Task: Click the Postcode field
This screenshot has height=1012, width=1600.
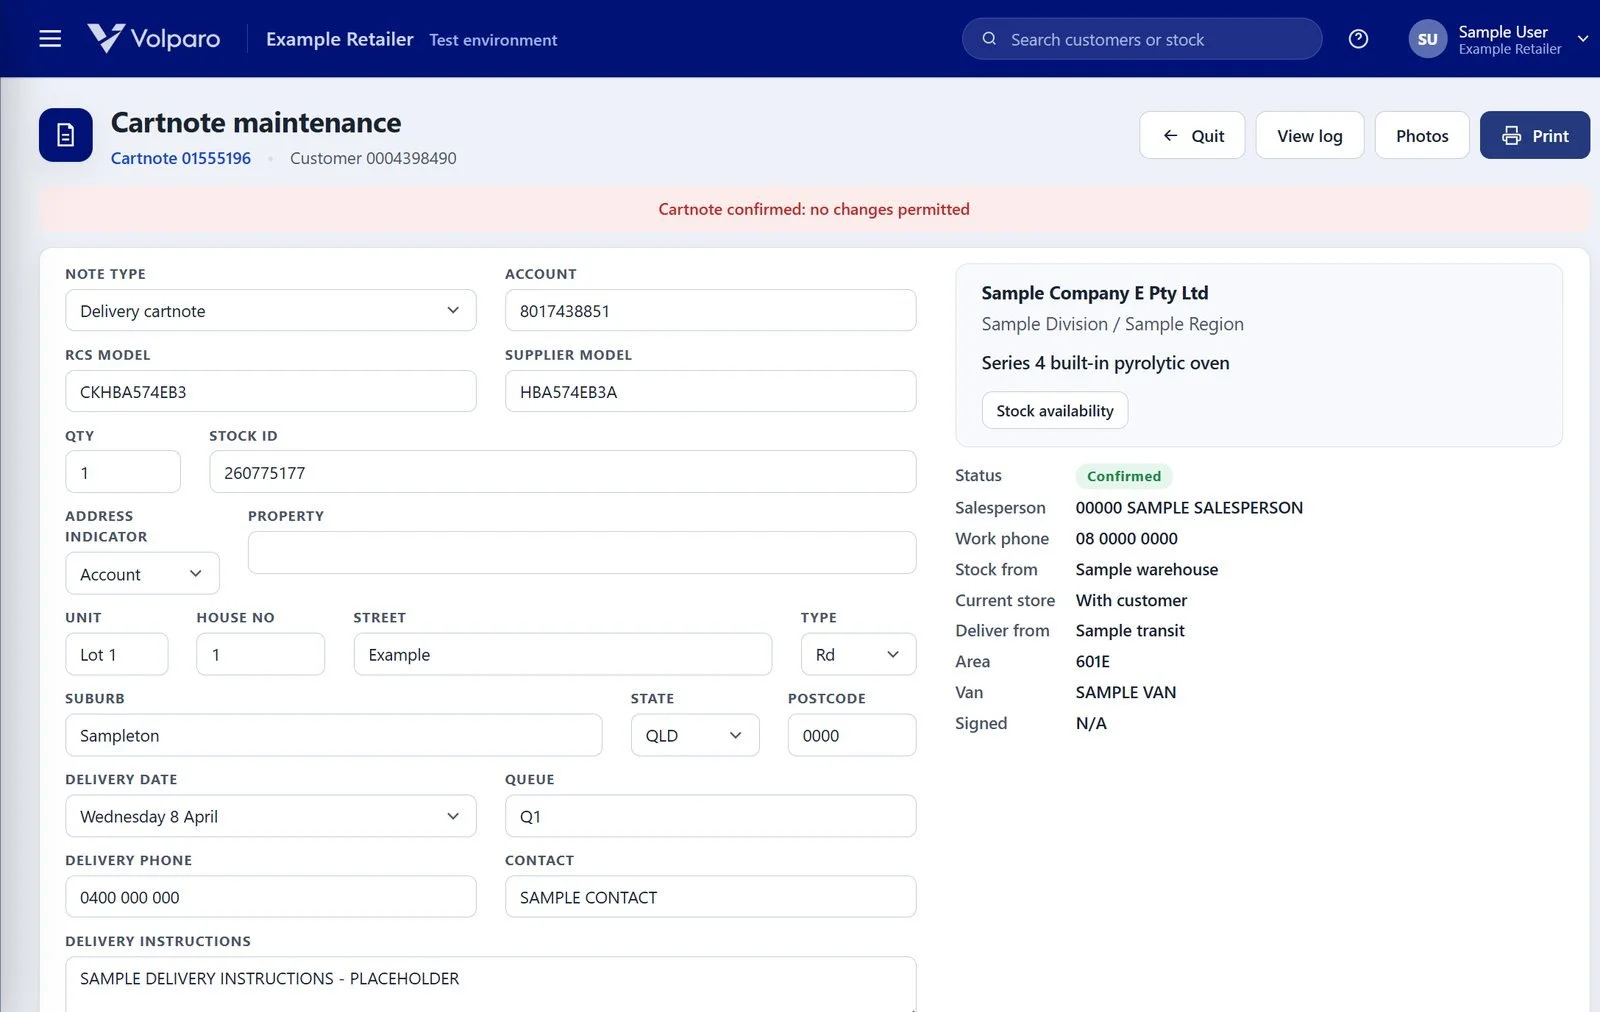Action: [852, 735]
